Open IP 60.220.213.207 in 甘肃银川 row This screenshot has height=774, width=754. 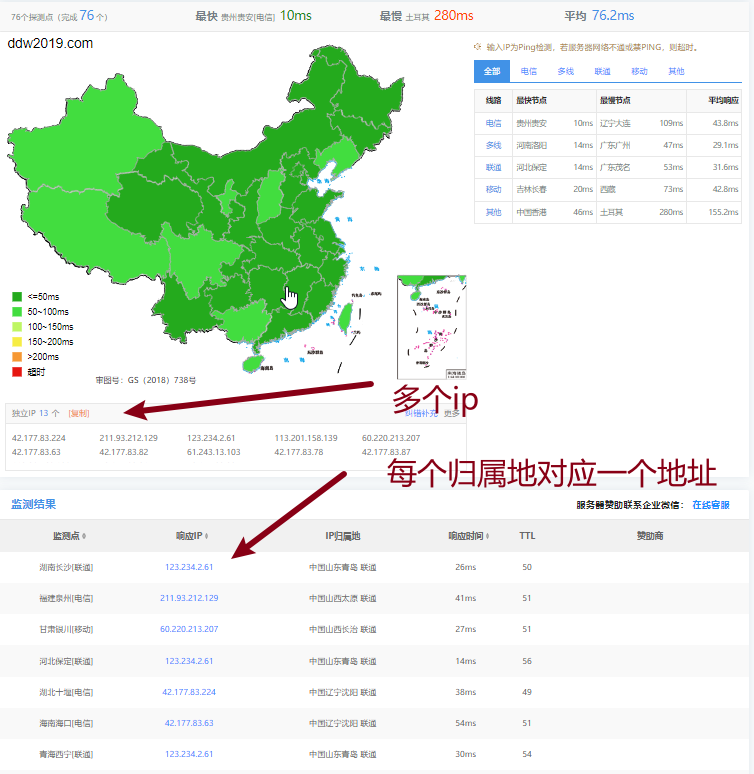point(189,629)
